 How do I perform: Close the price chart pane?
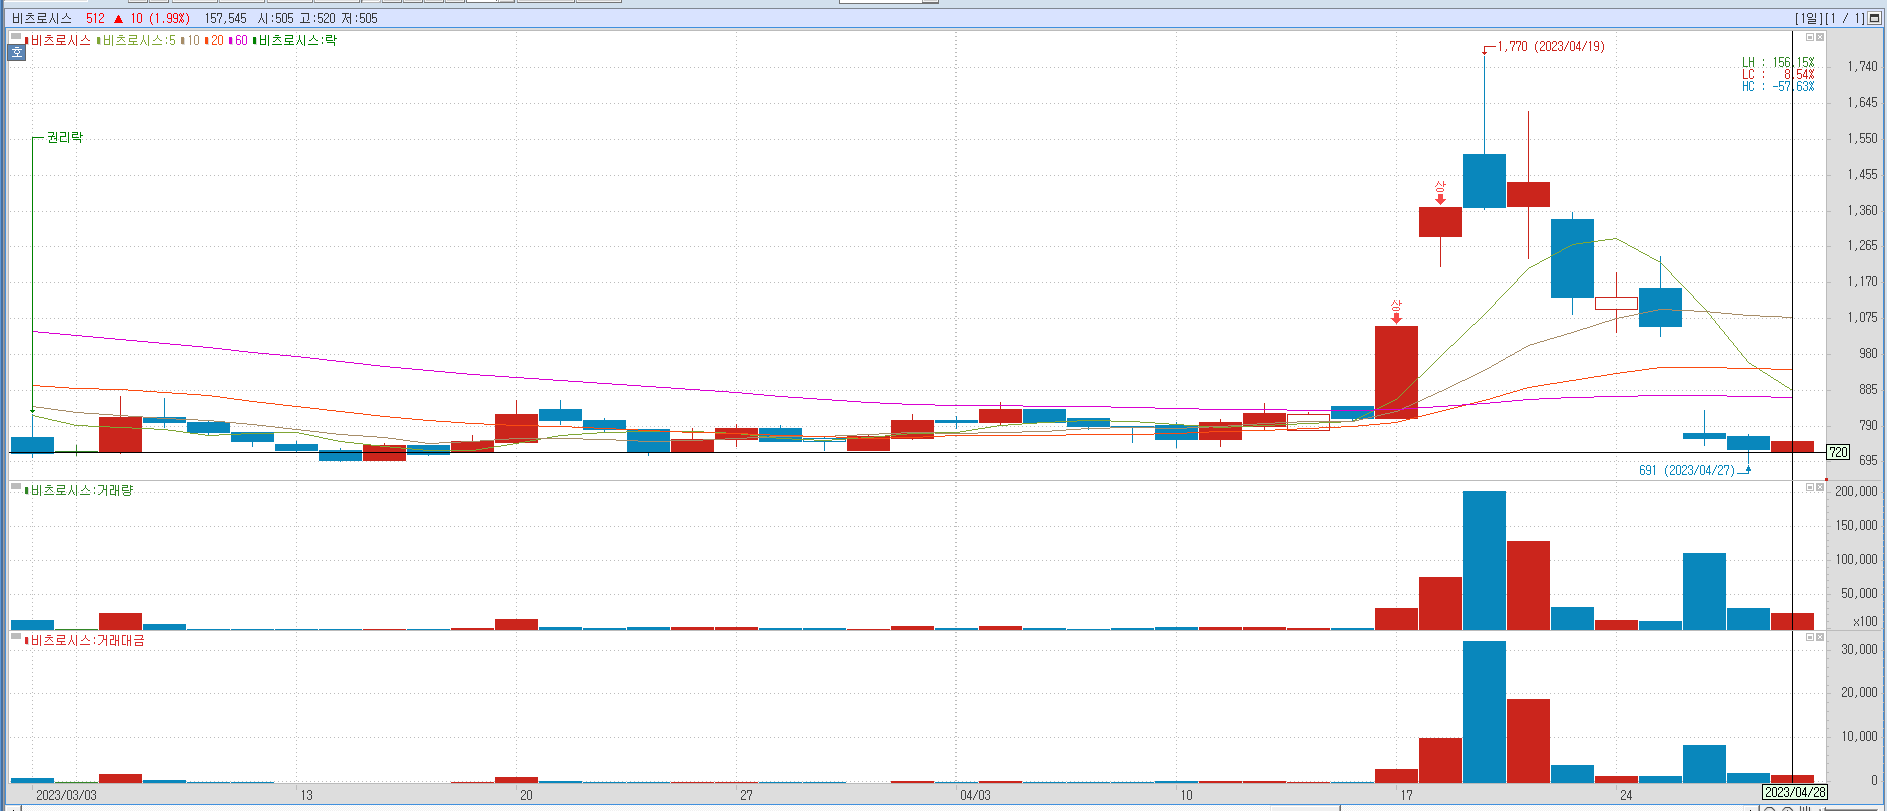(1820, 37)
